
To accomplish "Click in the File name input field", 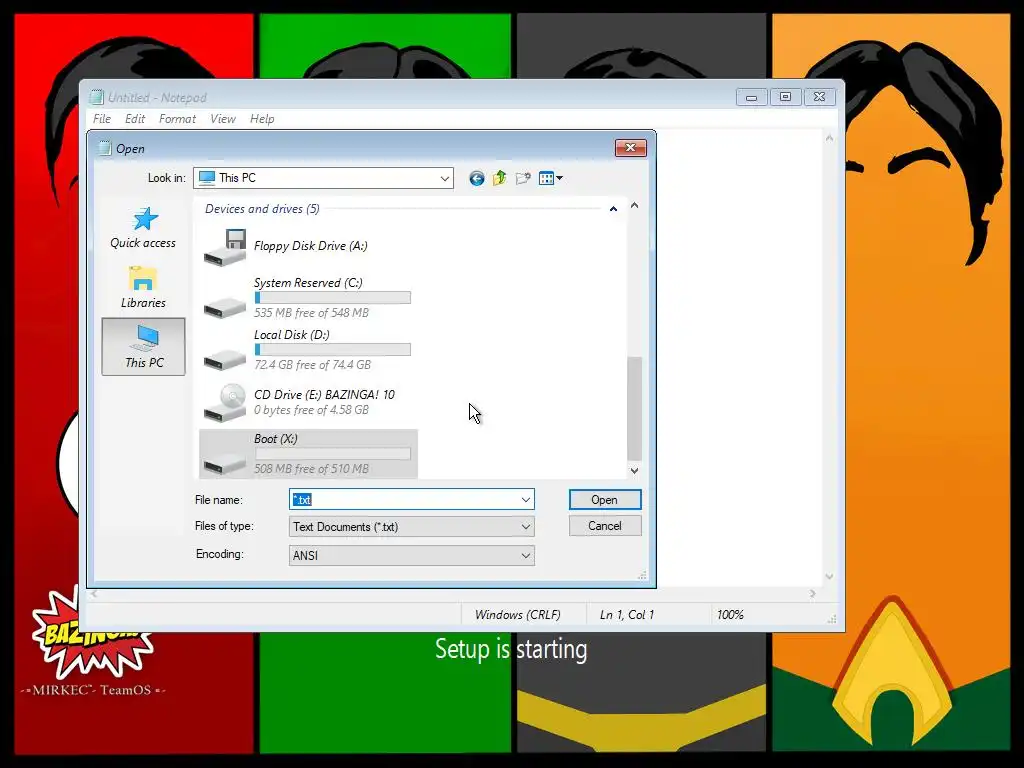I will 405,500.
